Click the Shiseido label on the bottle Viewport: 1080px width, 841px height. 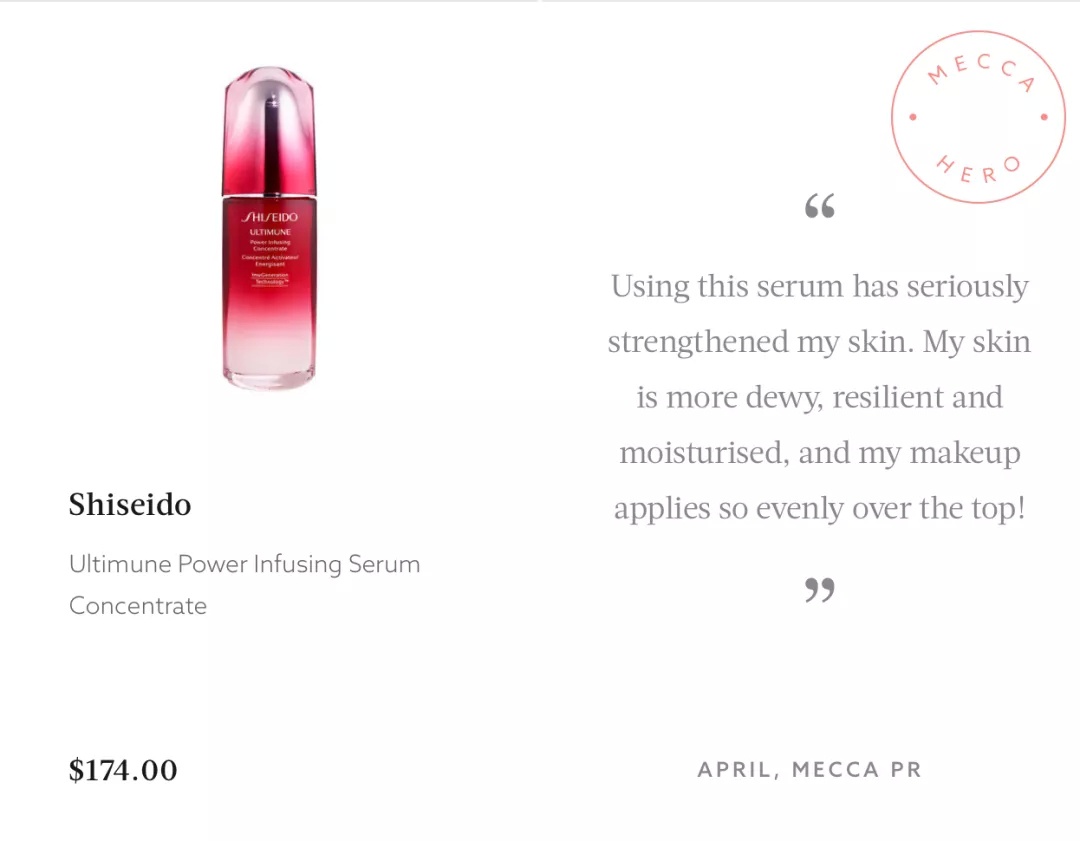point(270,217)
